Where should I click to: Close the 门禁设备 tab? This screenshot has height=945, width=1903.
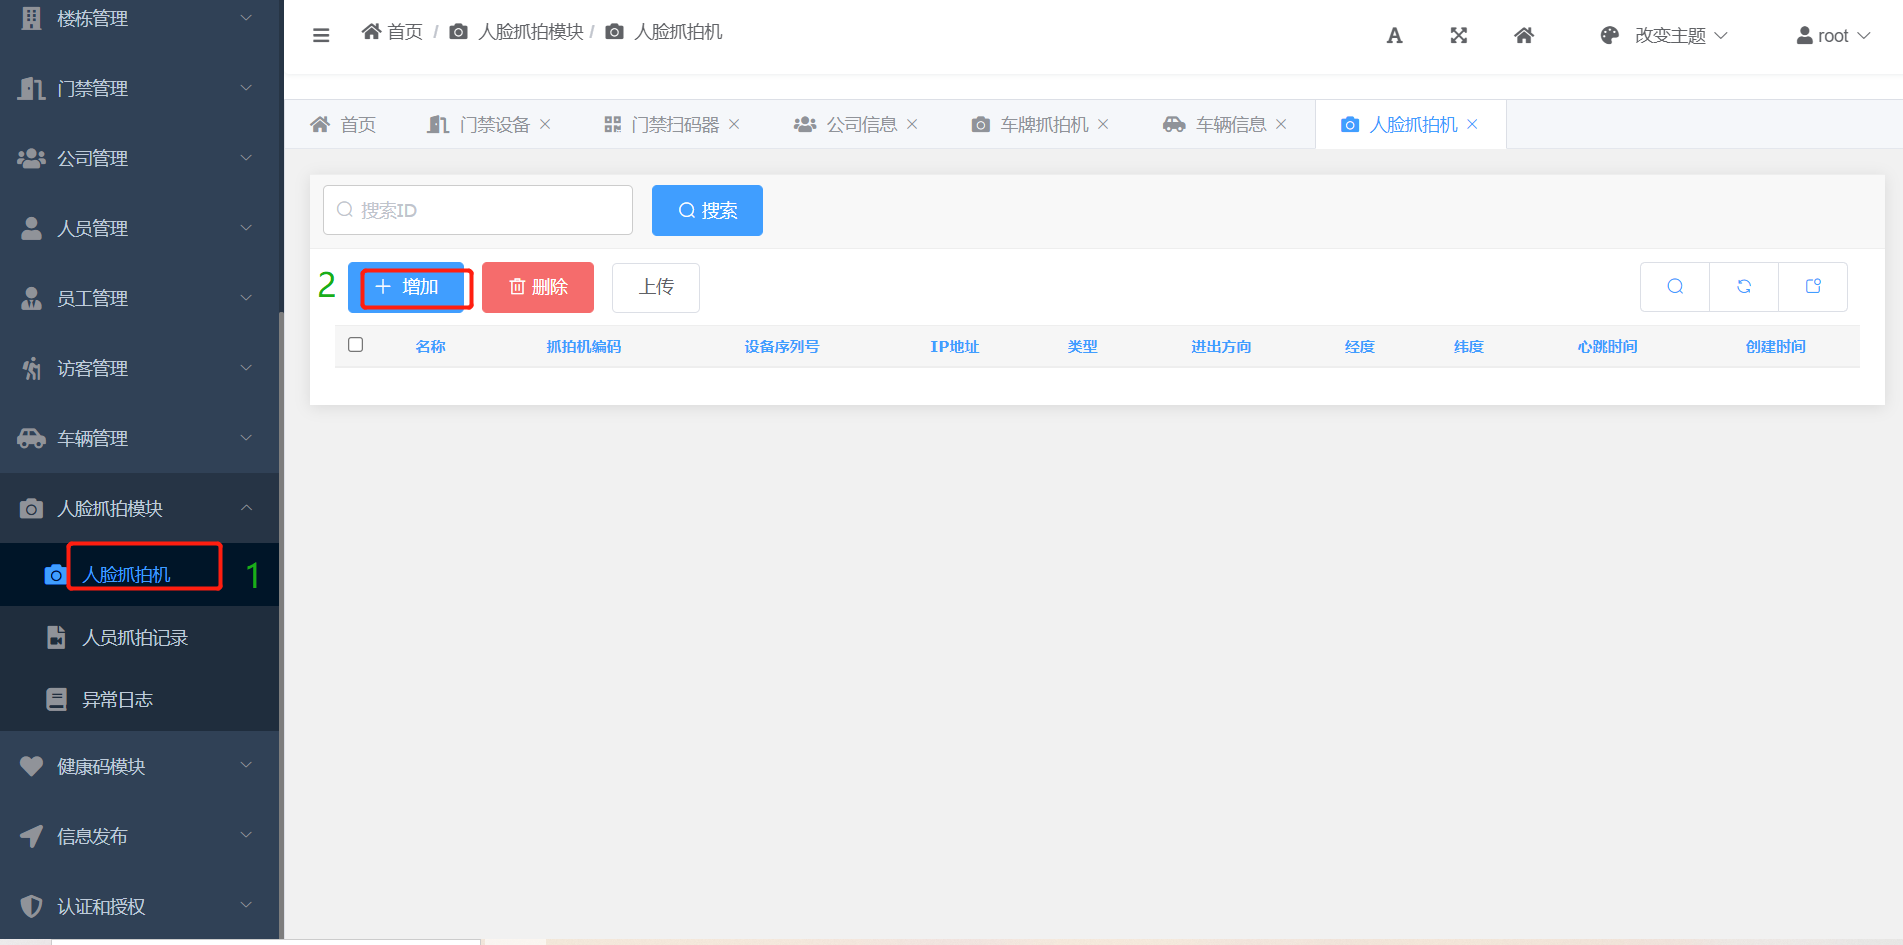coord(545,124)
